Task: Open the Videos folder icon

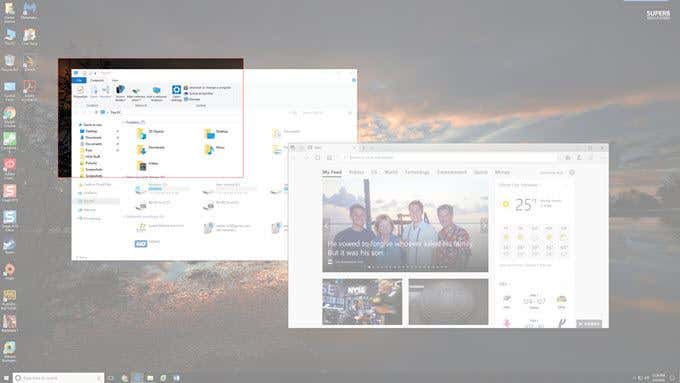Action: click(x=141, y=166)
